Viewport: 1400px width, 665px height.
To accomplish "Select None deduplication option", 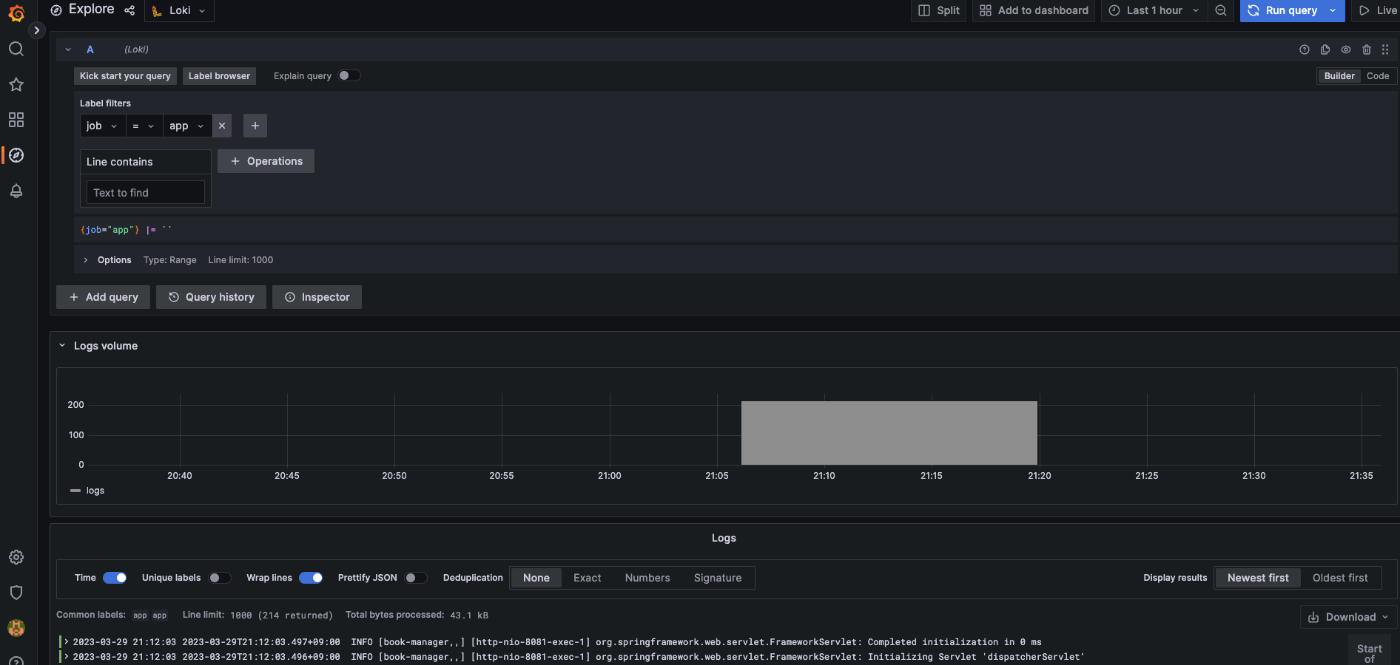I will [x=536, y=578].
